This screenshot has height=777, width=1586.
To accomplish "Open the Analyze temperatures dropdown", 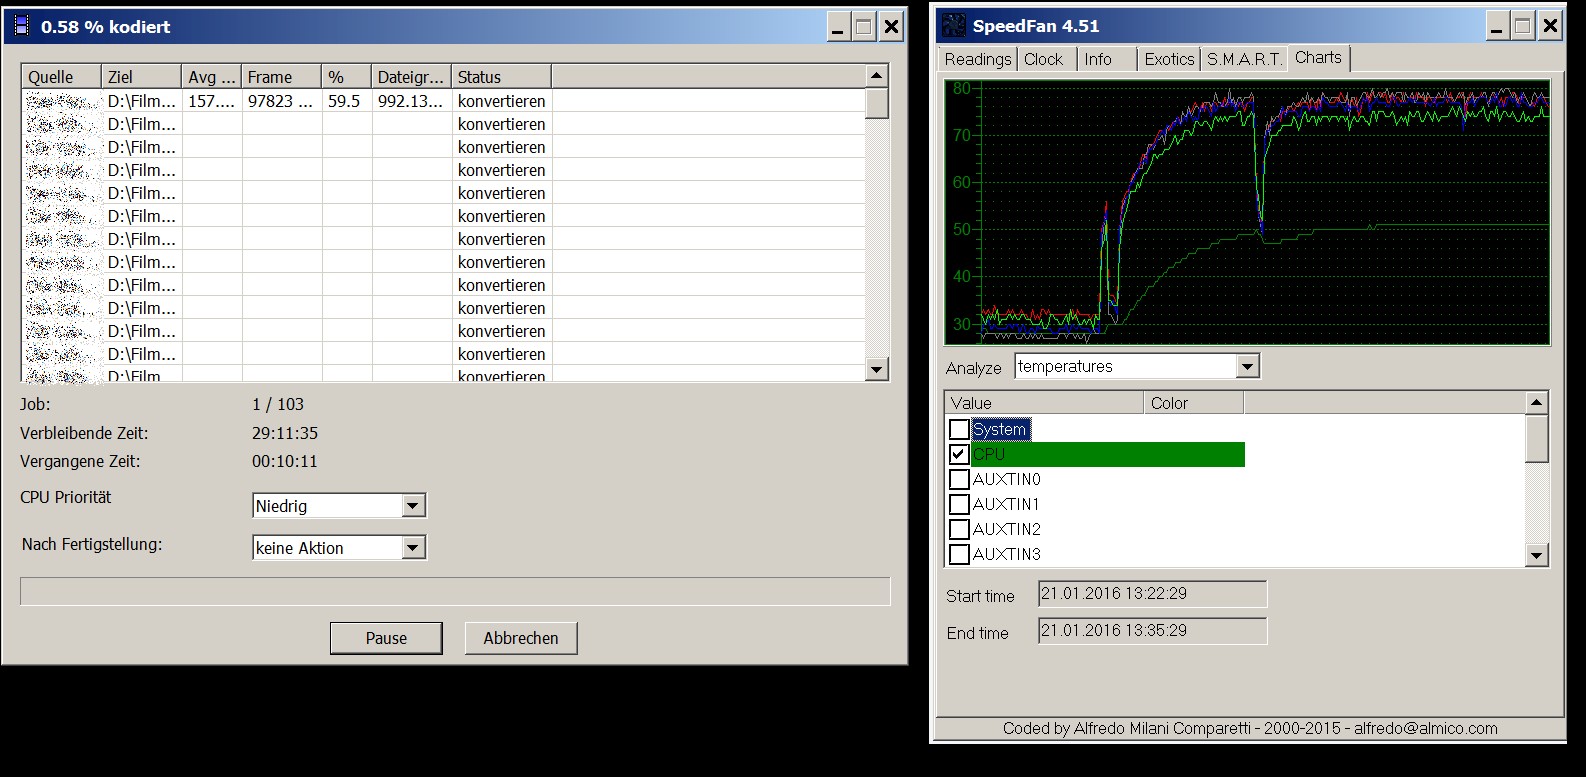I will pyautogui.click(x=1247, y=366).
